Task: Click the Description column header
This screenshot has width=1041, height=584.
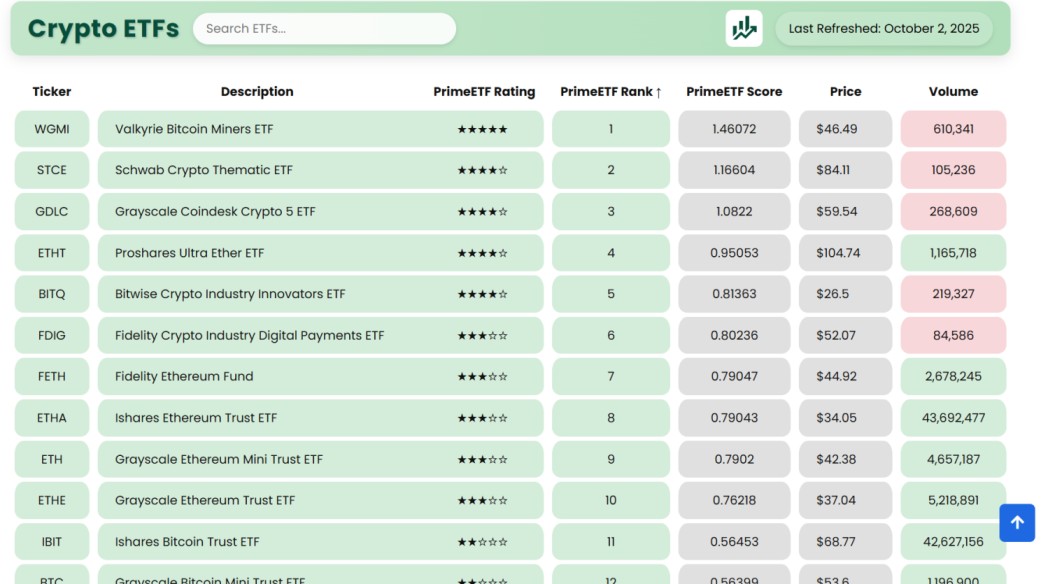Action: [x=257, y=92]
